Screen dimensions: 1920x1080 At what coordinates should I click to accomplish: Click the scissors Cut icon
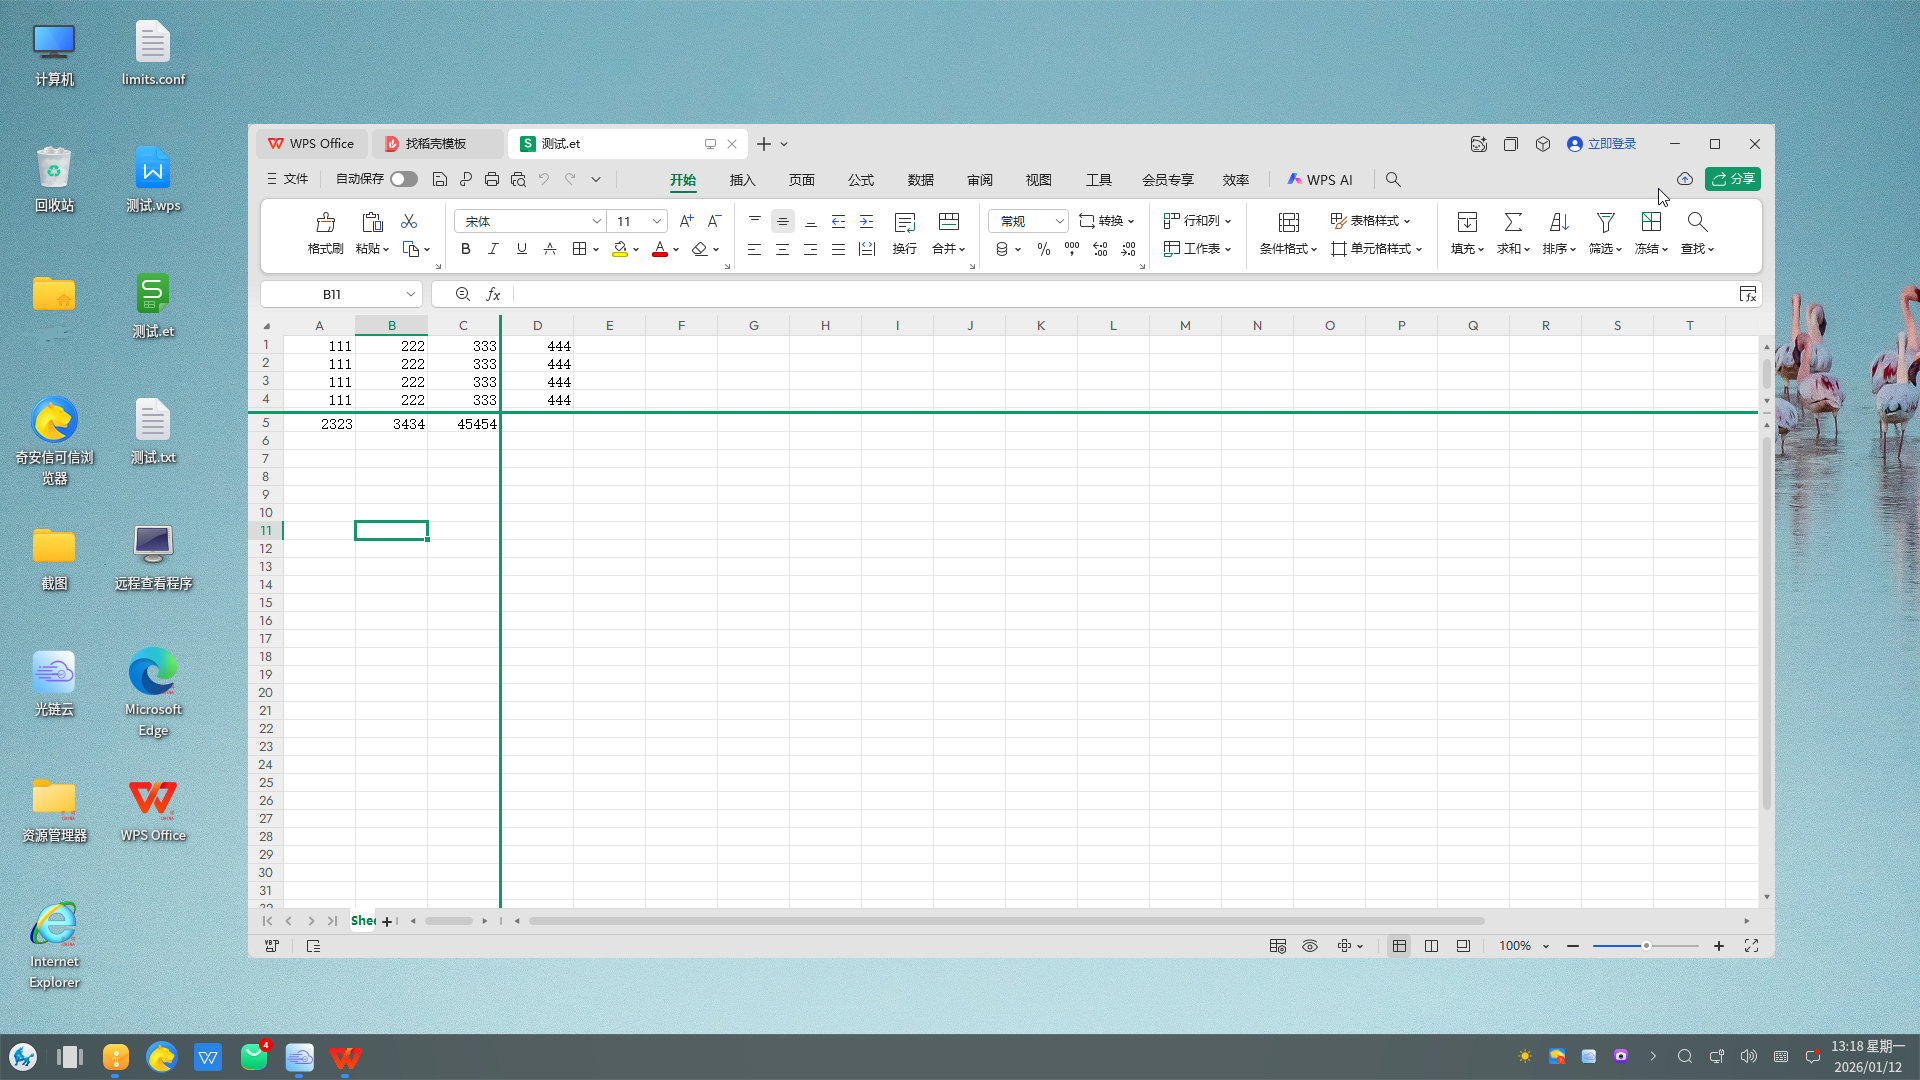click(409, 222)
